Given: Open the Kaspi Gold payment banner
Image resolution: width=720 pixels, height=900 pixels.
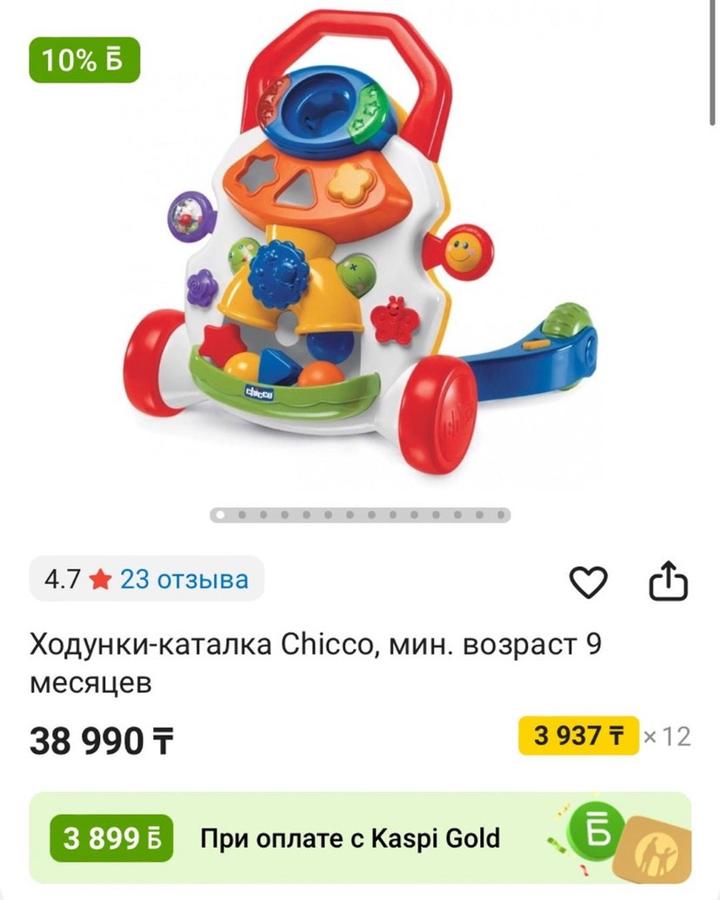Looking at the screenshot, I should 360,838.
